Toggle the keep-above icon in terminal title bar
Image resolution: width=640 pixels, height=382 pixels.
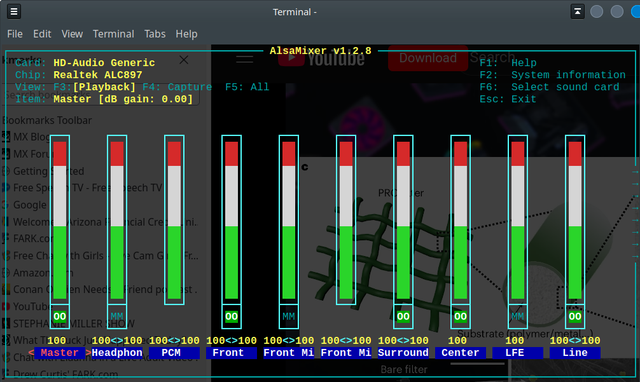coord(578,11)
